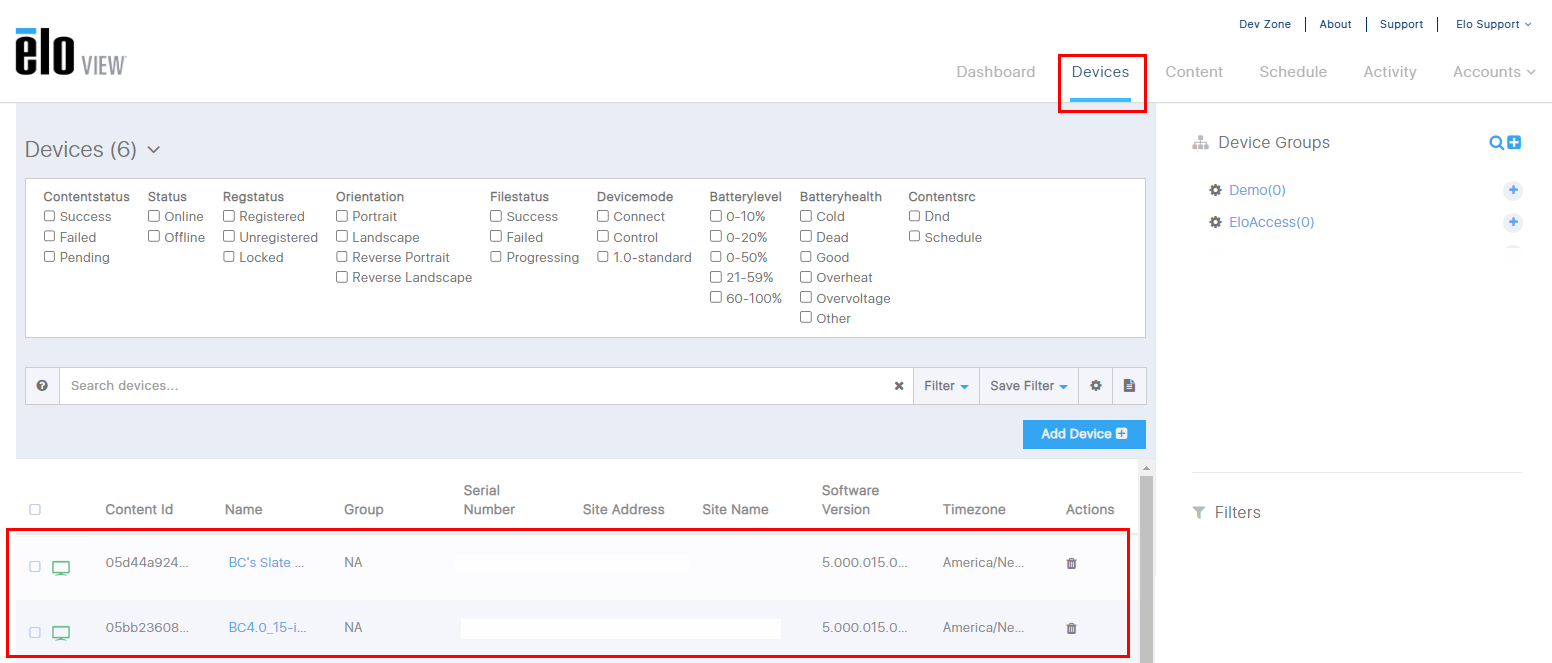The image size is (1552, 663).
Task: Open the gear settings next to Save Filter
Action: (1096, 386)
